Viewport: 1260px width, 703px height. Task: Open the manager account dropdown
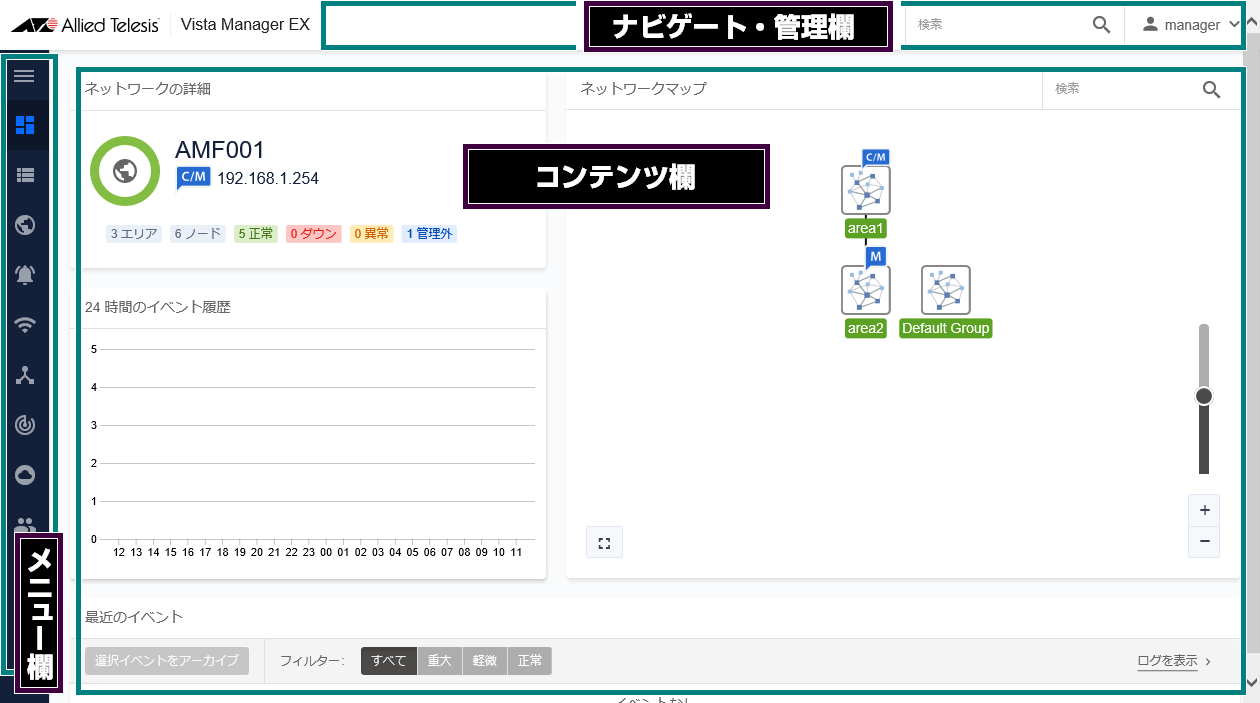coord(1185,24)
